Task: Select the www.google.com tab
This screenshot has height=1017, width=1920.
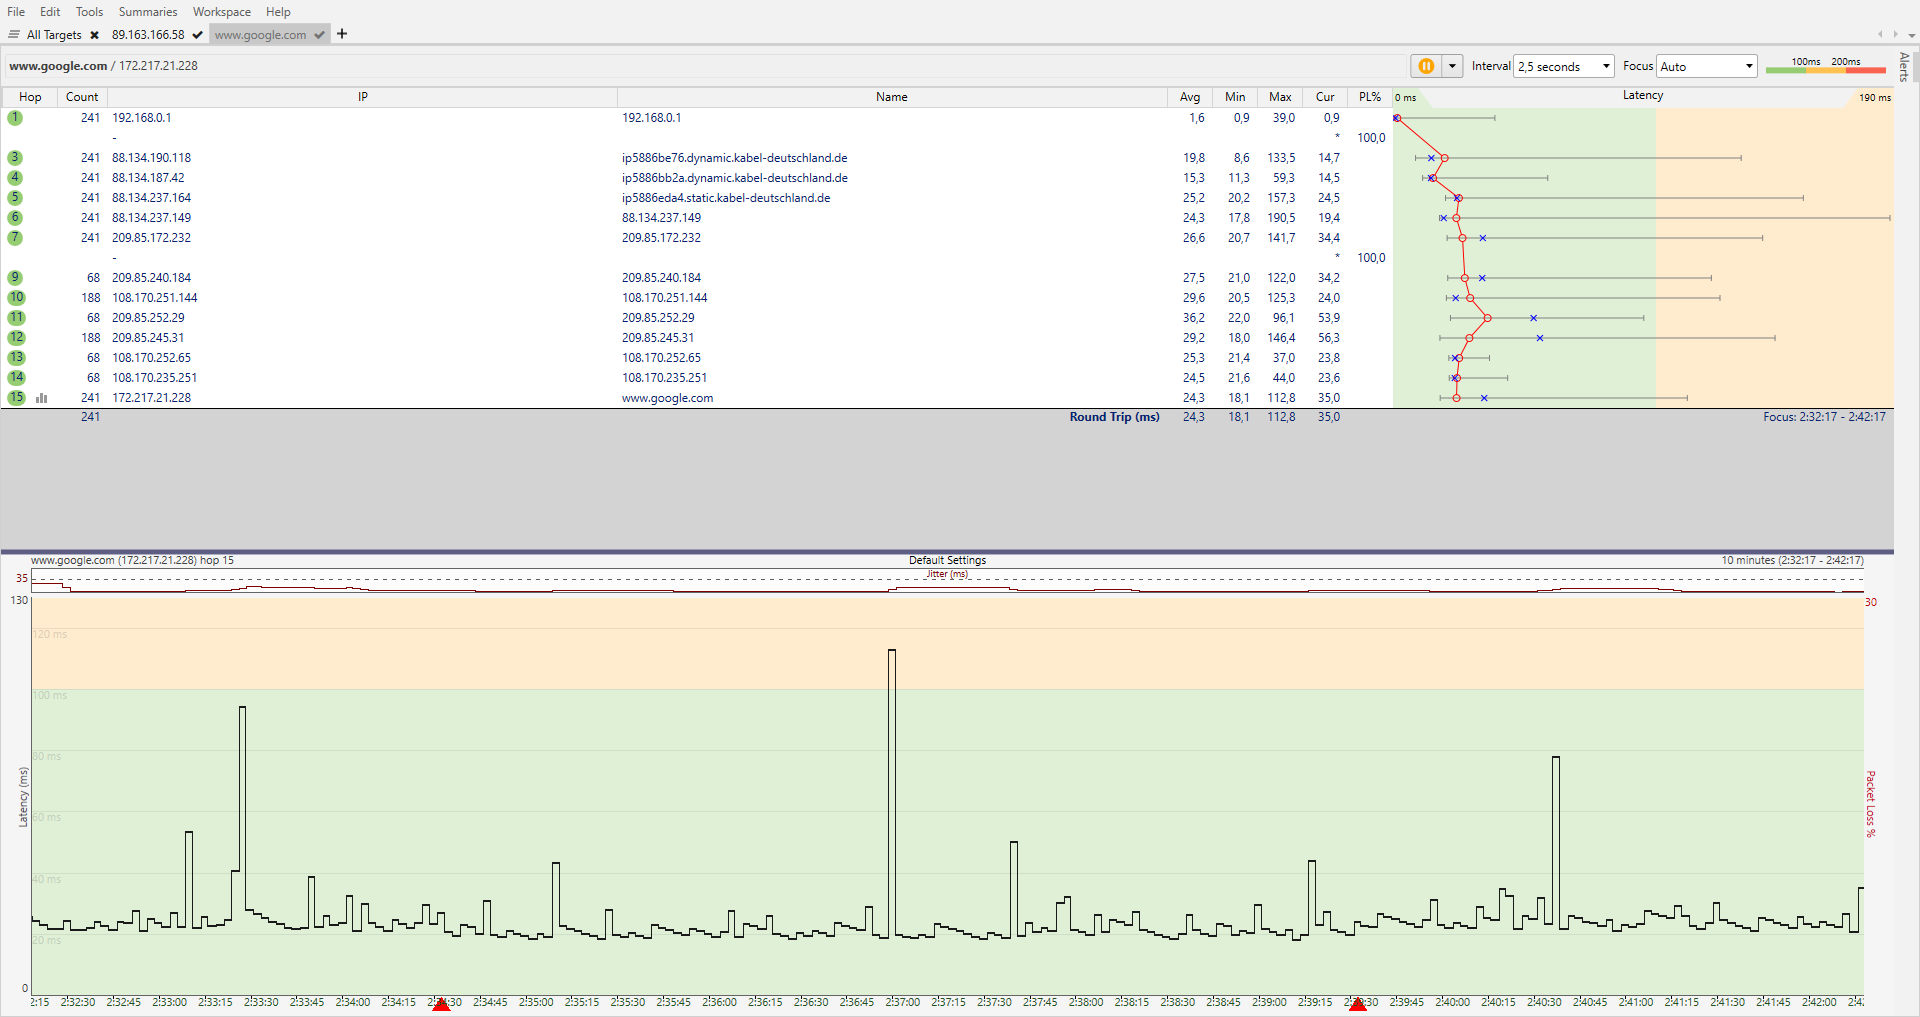Action: [x=260, y=34]
